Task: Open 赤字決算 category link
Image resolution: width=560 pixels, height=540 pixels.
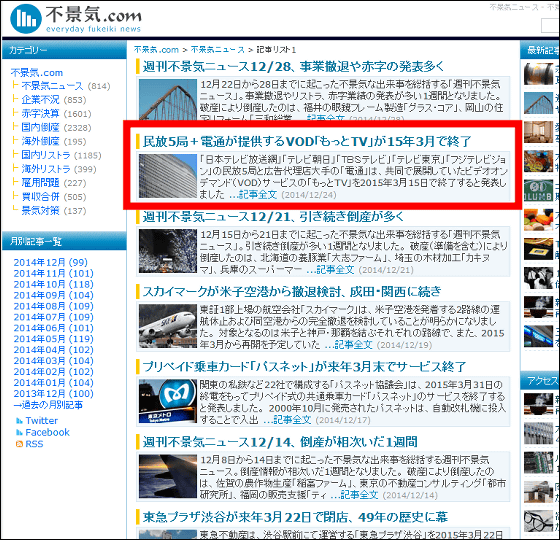Action: (x=40, y=114)
